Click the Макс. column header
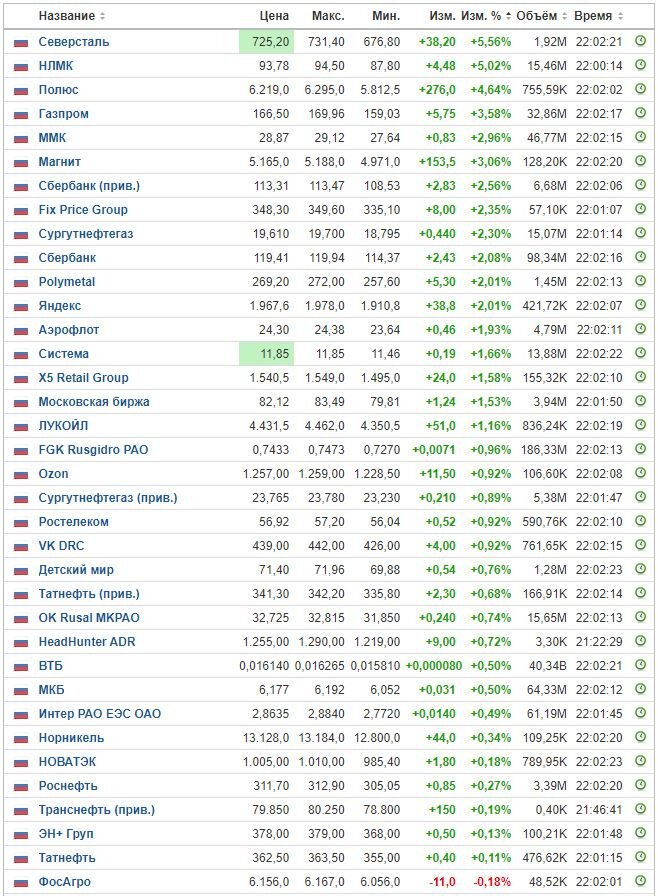 [x=328, y=16]
